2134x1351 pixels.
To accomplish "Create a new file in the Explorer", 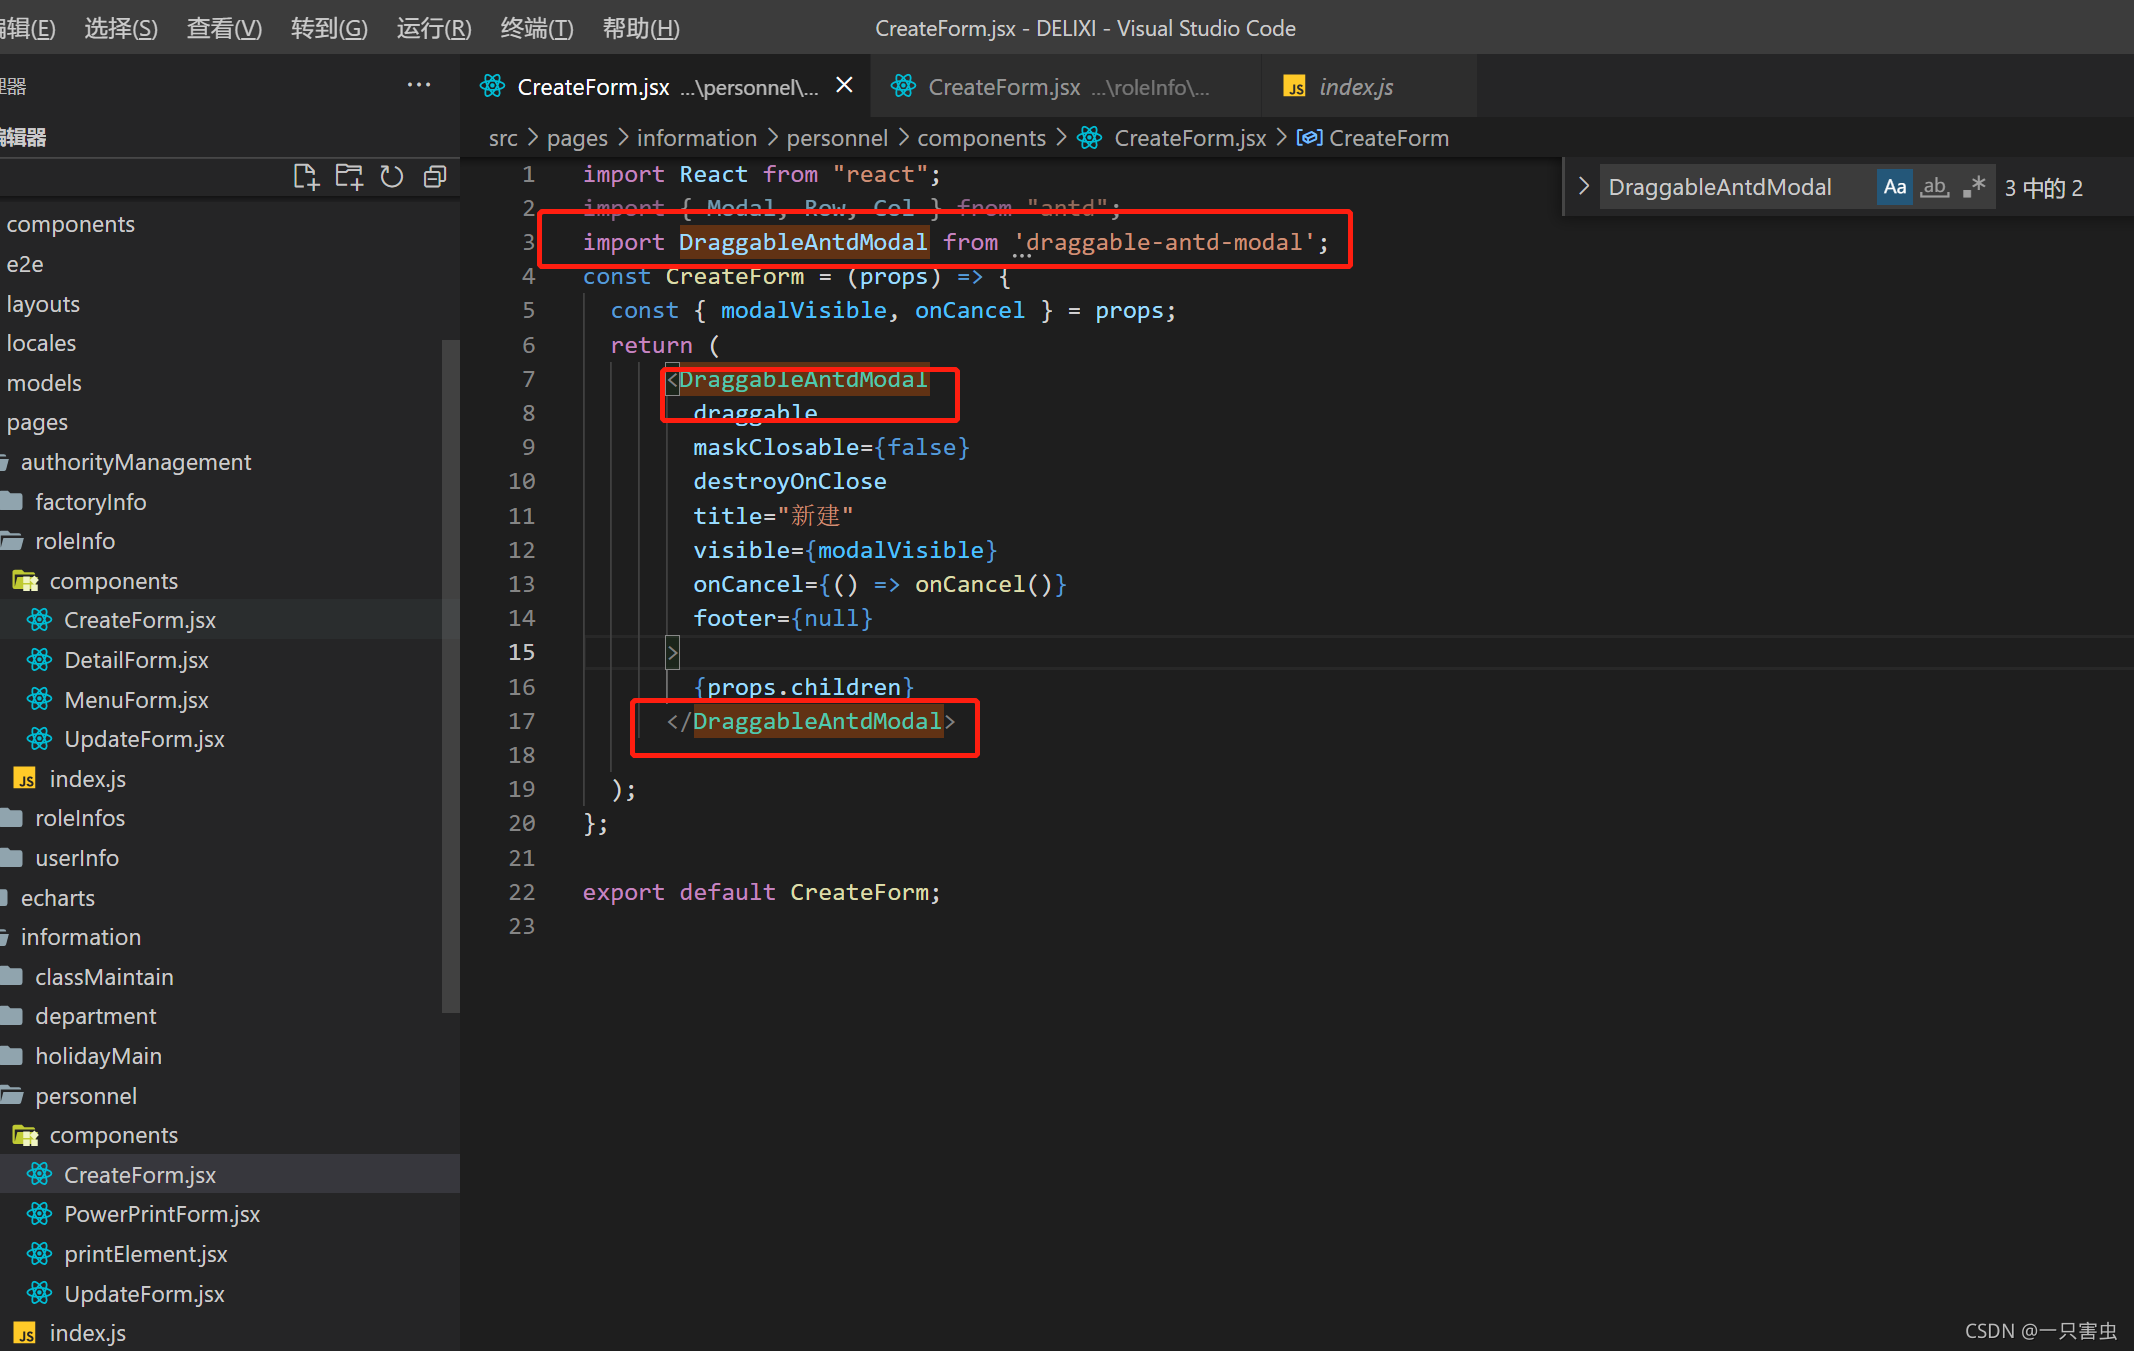I will point(306,176).
